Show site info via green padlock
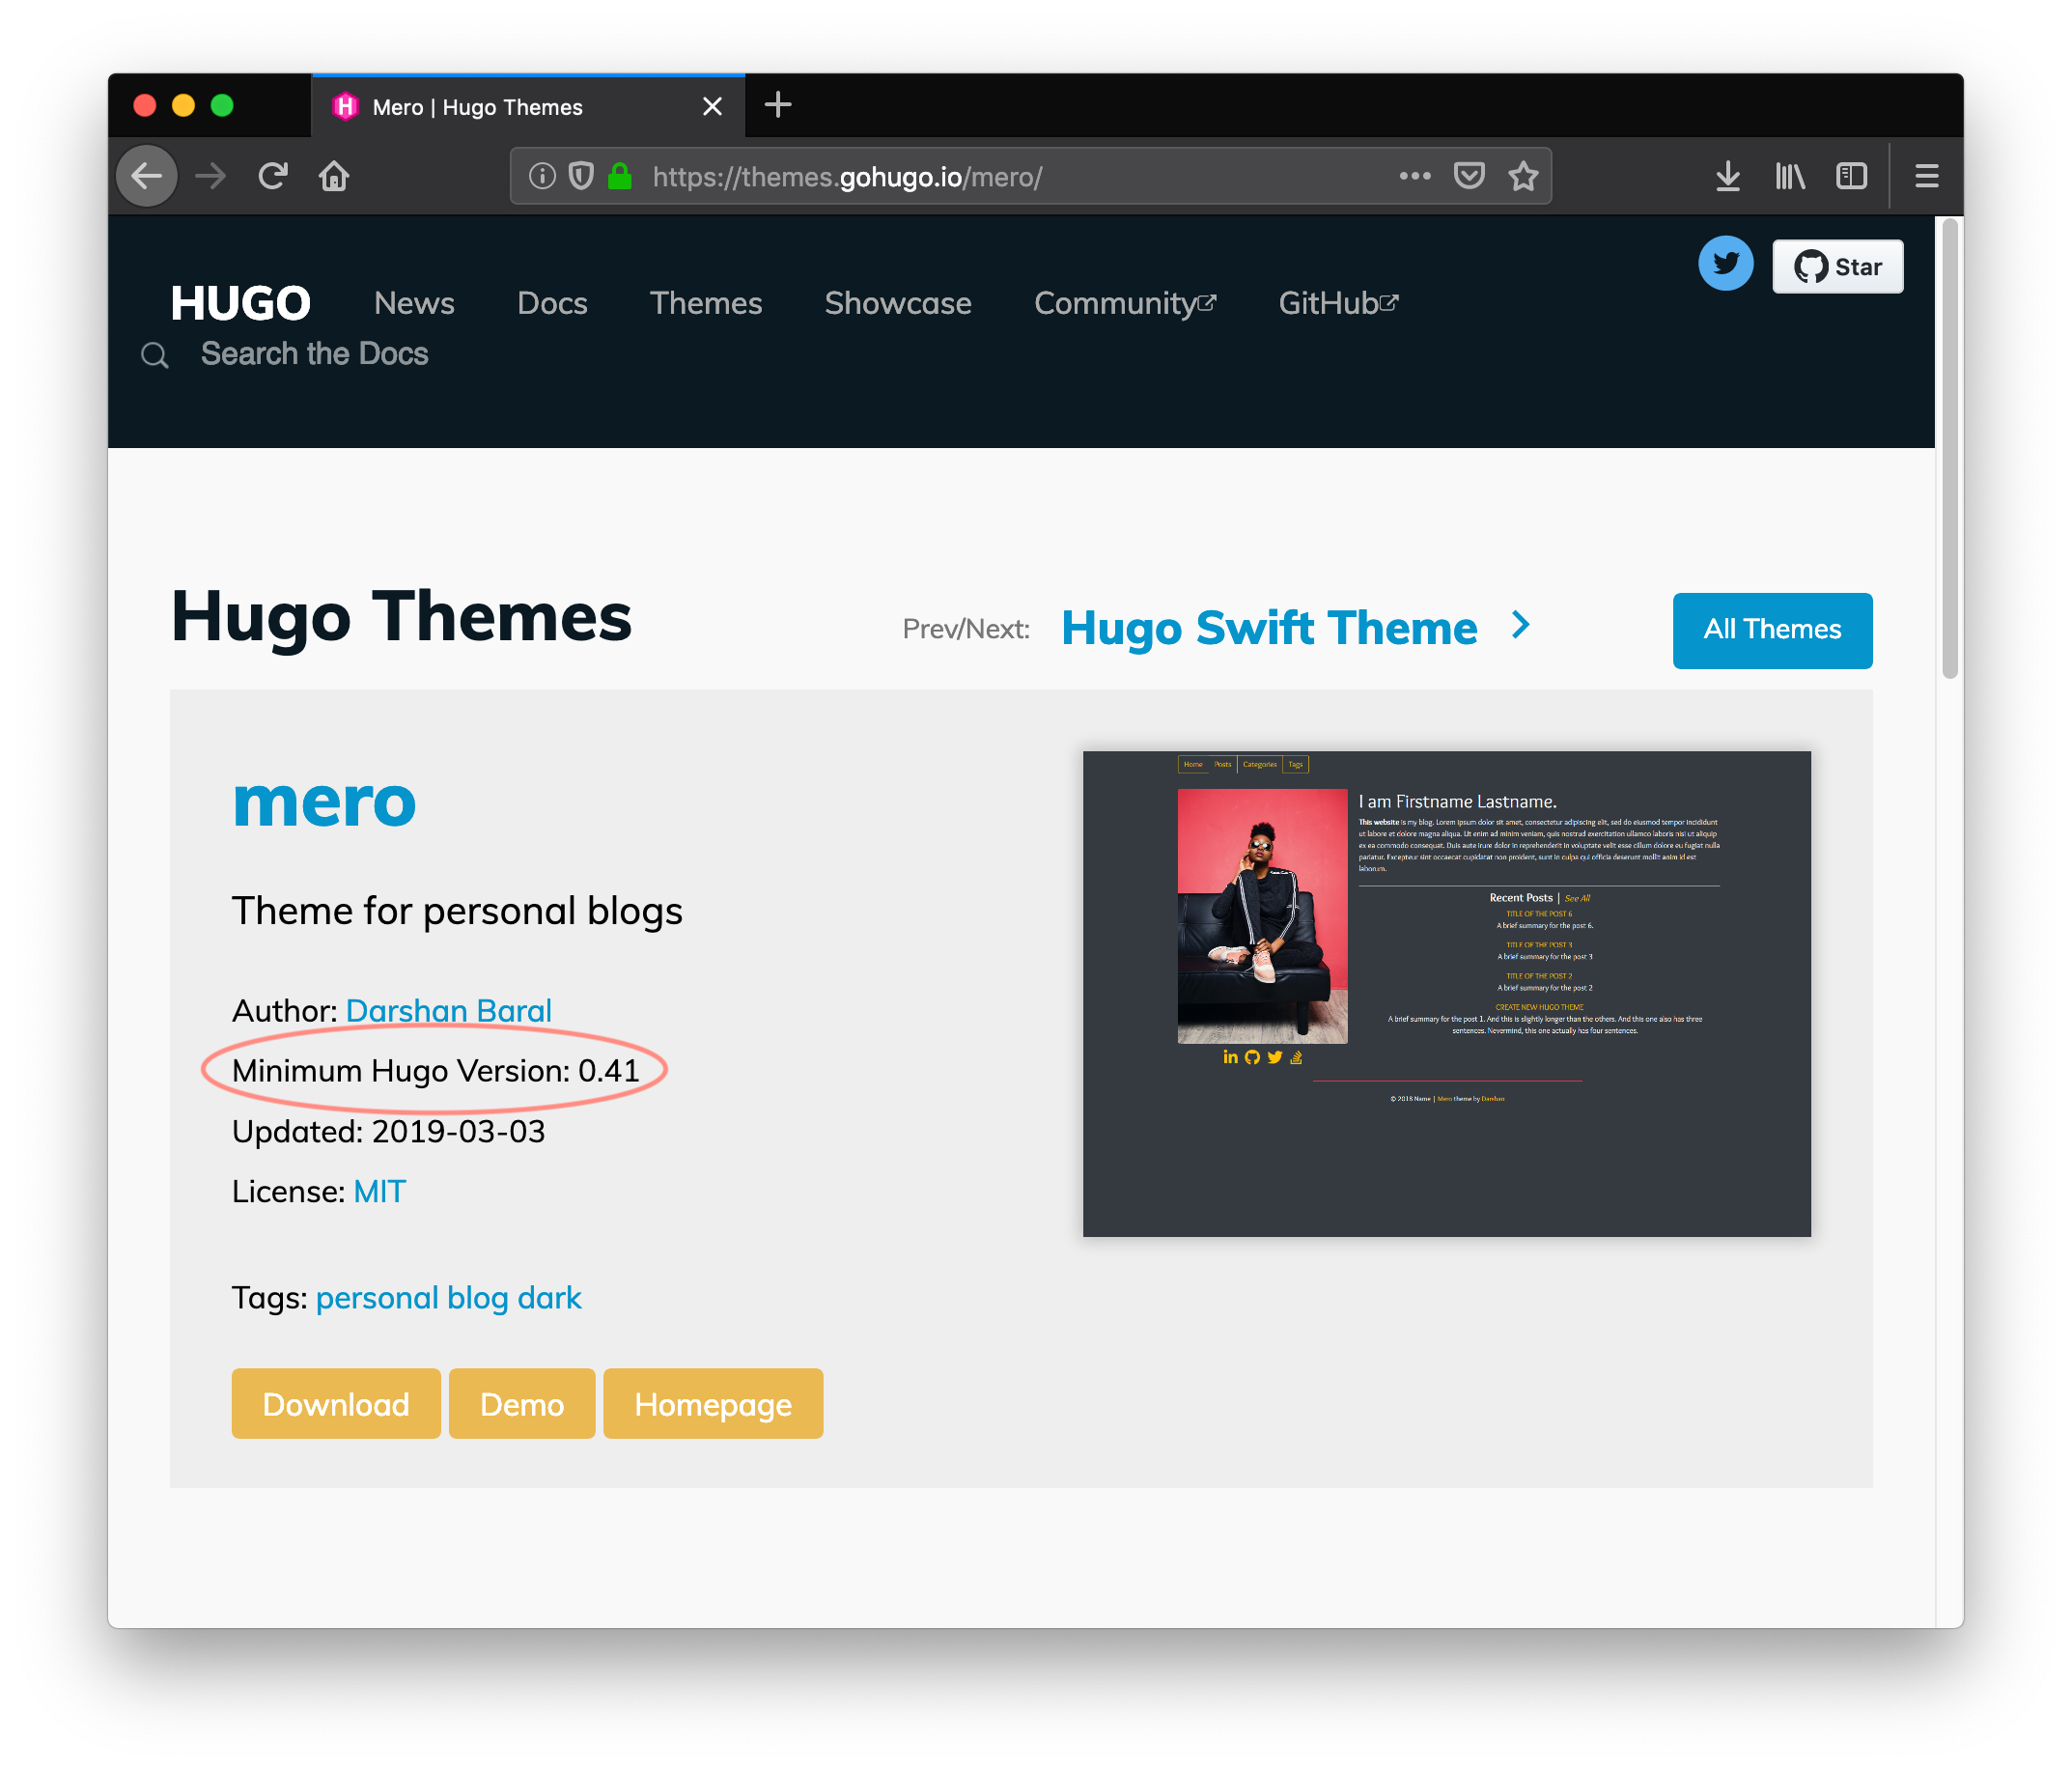Viewport: 2072px width, 1771px height. pos(620,177)
